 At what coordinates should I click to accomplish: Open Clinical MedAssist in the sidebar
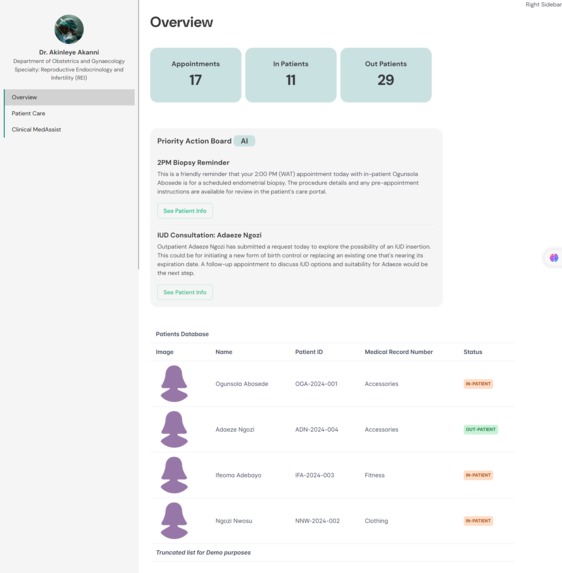(69, 129)
